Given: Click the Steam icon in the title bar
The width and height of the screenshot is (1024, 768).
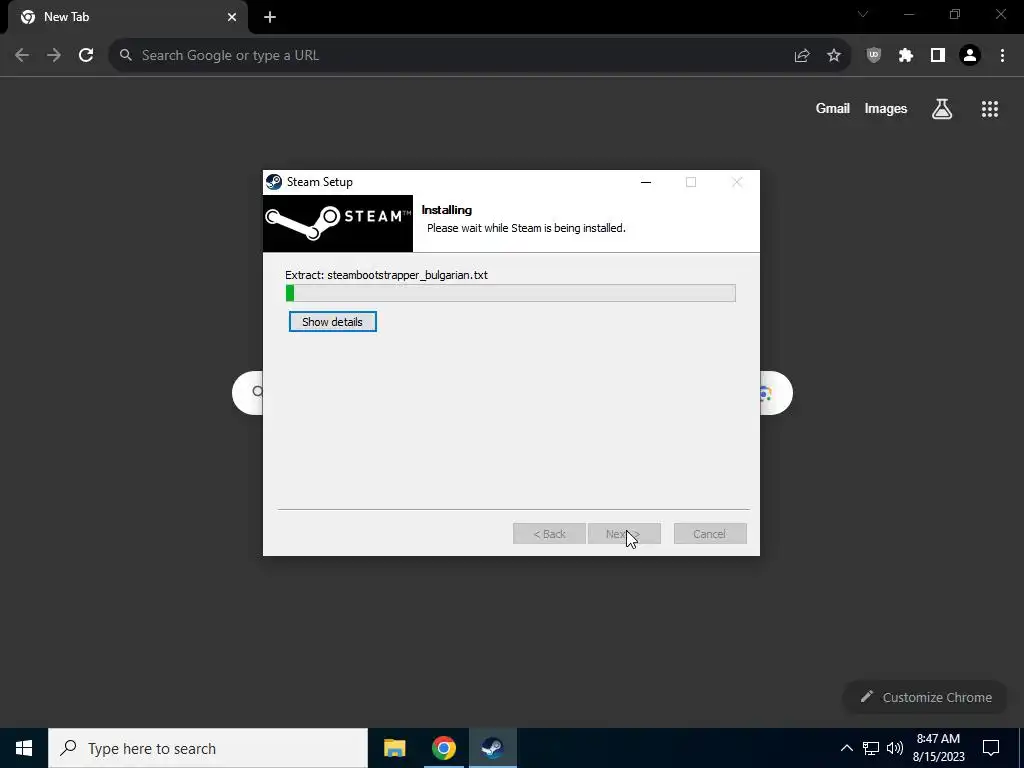Looking at the screenshot, I should coord(274,182).
